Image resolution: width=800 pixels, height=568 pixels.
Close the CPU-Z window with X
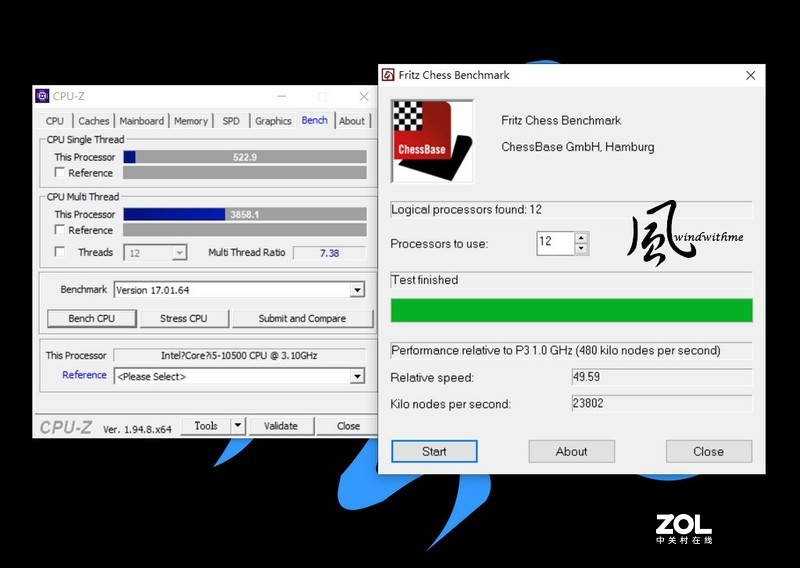point(364,96)
